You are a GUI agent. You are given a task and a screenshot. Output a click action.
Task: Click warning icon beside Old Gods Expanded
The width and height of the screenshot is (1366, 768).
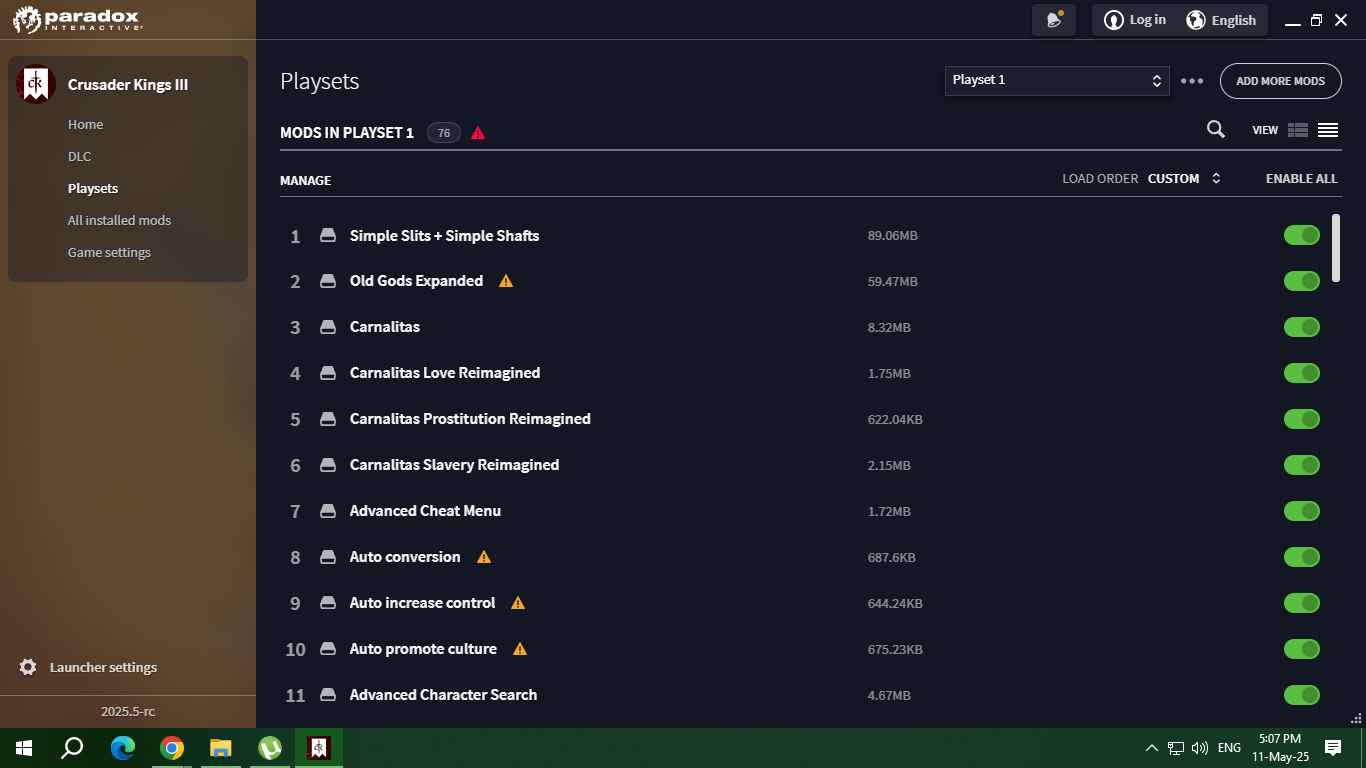tap(506, 281)
